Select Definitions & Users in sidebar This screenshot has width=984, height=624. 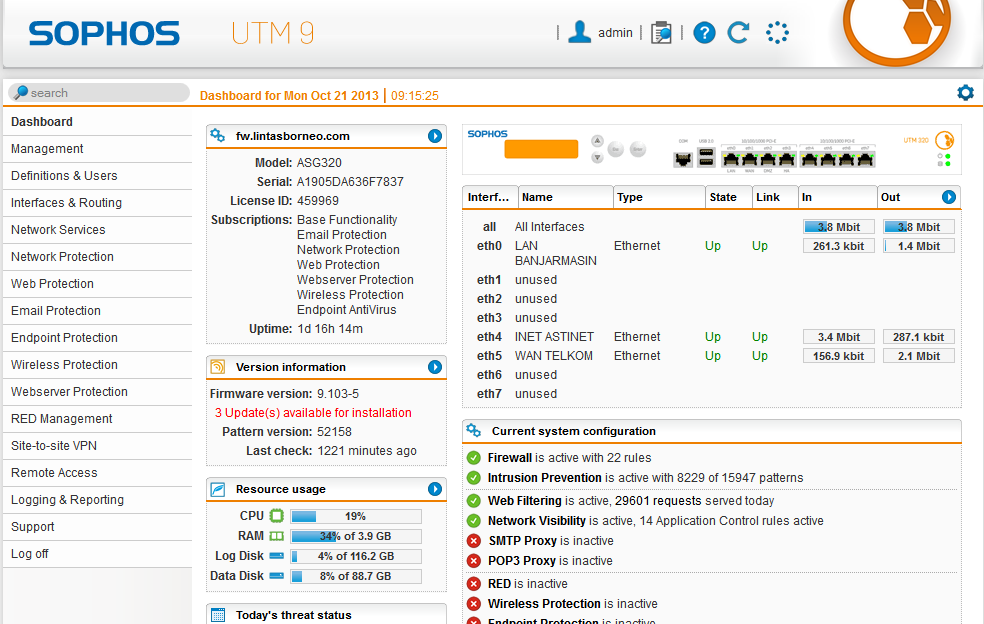click(x=97, y=176)
